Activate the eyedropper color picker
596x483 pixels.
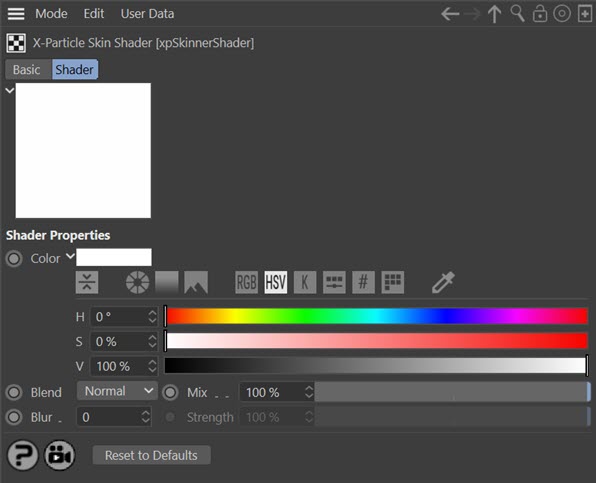(x=443, y=282)
